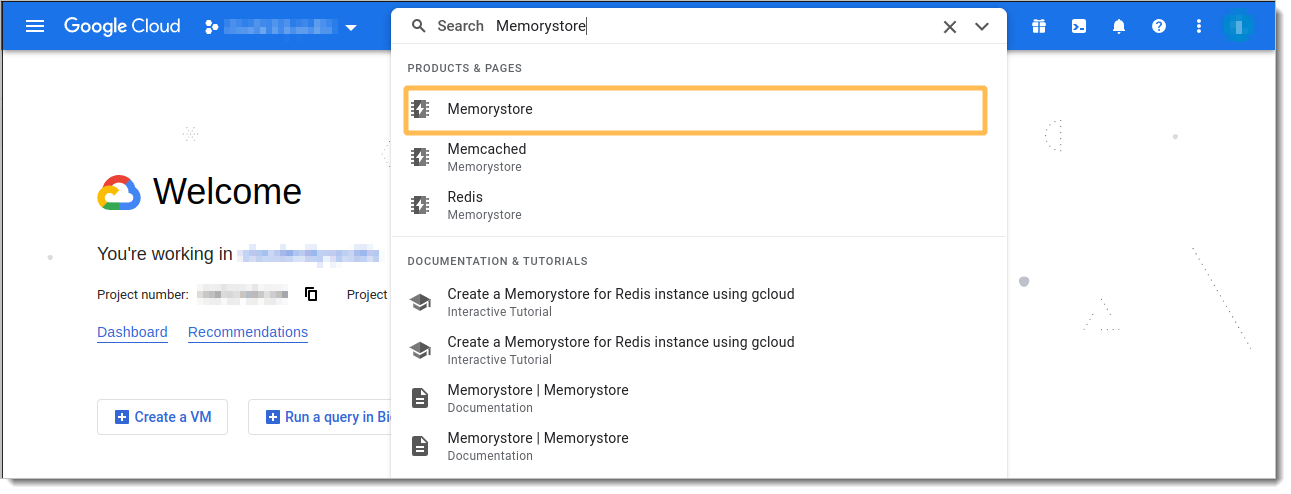
Task: Open the notifications bell
Action: point(1119,27)
